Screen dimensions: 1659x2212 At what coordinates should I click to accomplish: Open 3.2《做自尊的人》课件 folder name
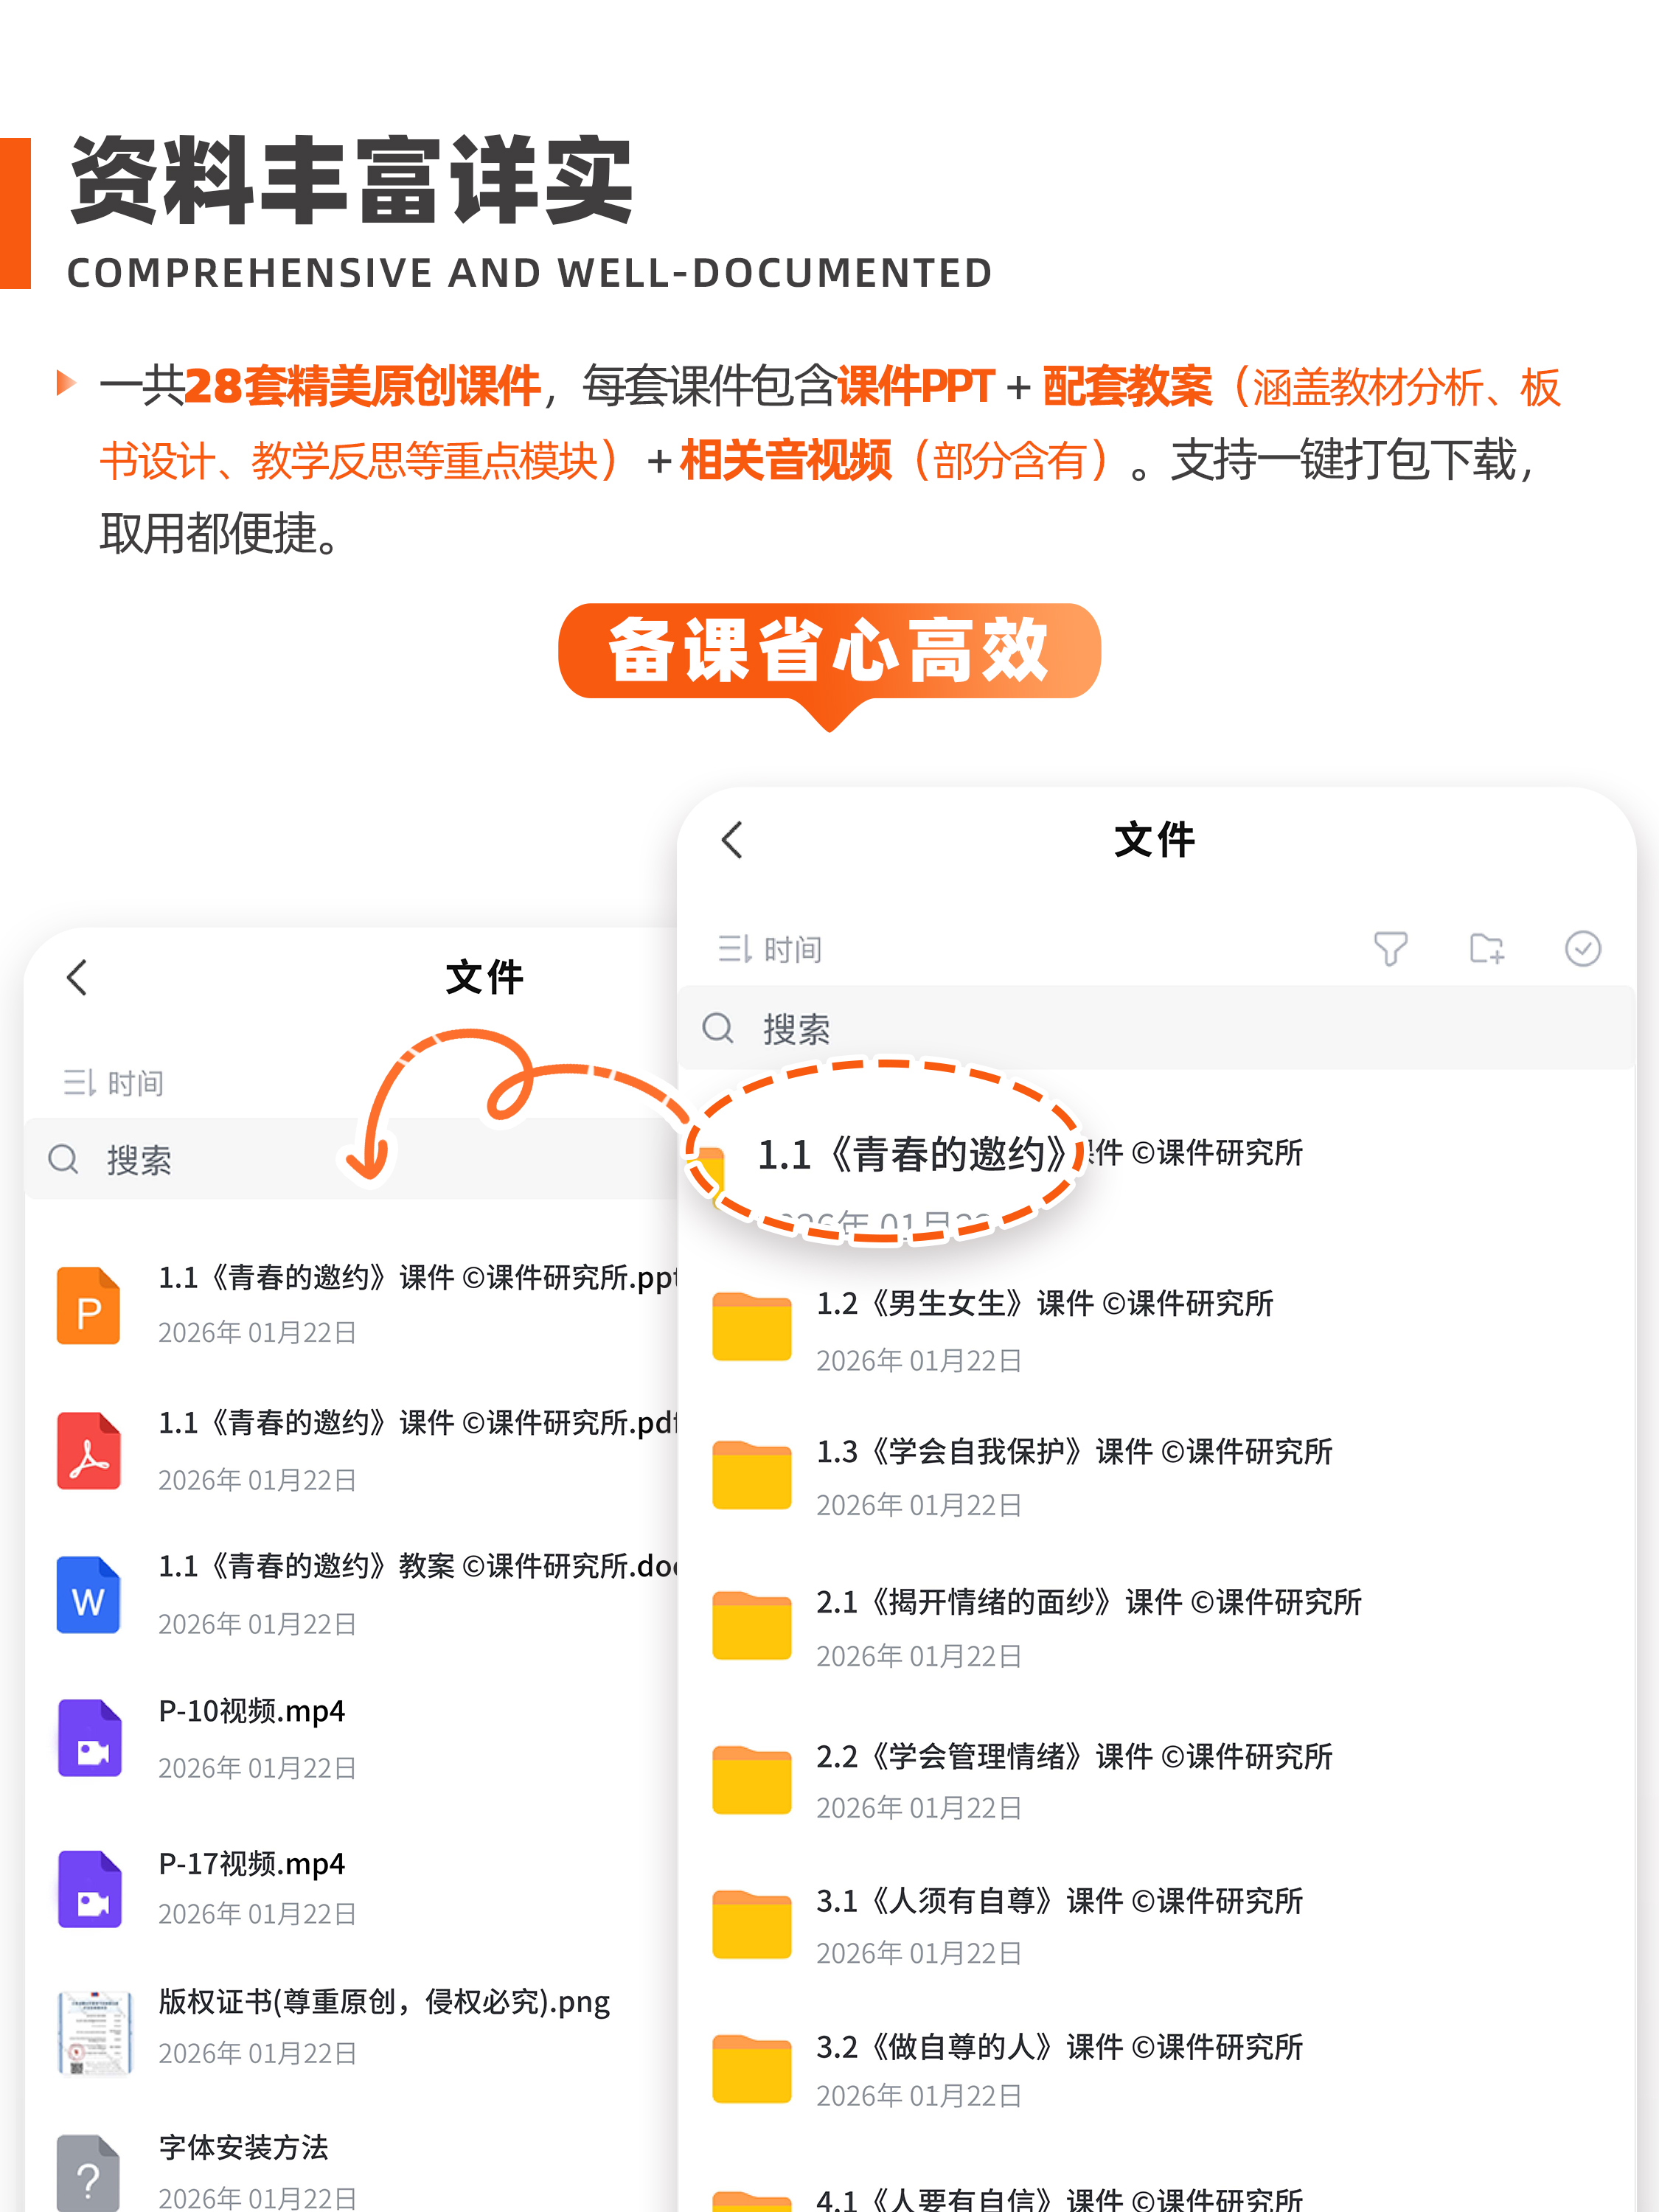point(1060,2047)
